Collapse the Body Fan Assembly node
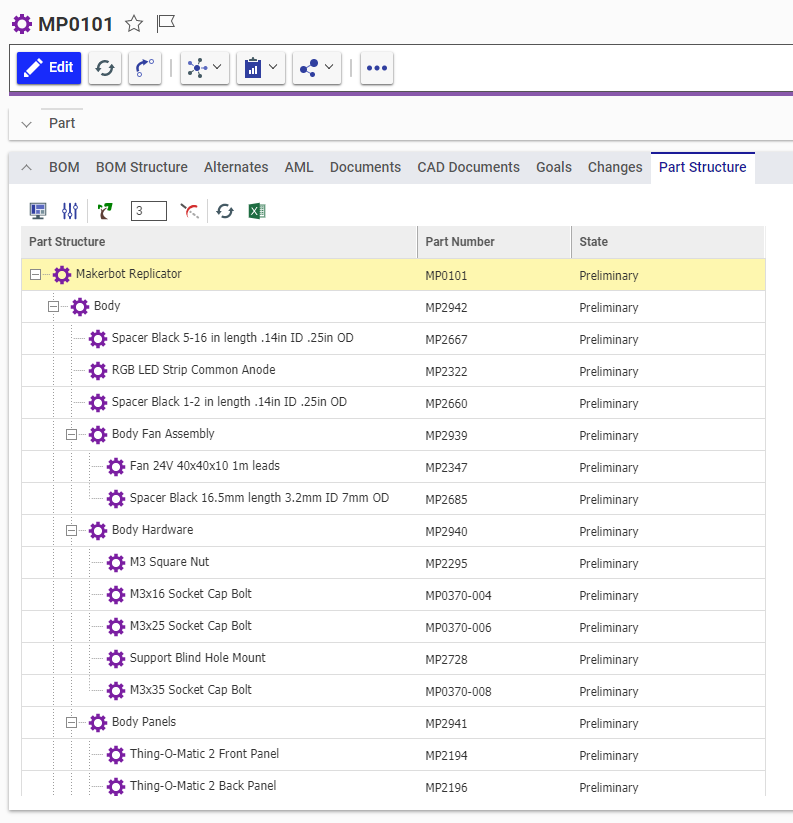The image size is (793, 823). [71, 435]
